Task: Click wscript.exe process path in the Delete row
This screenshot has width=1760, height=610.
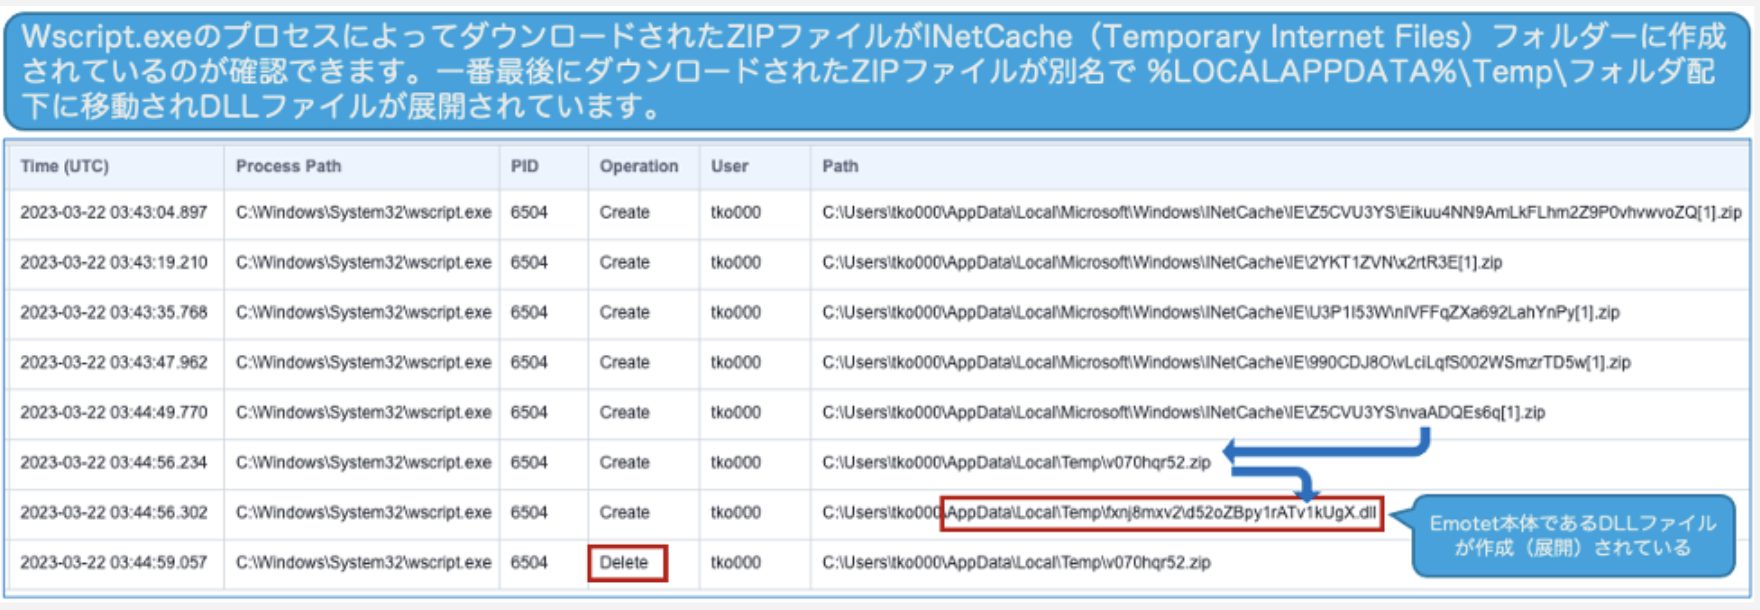Action: pos(364,562)
